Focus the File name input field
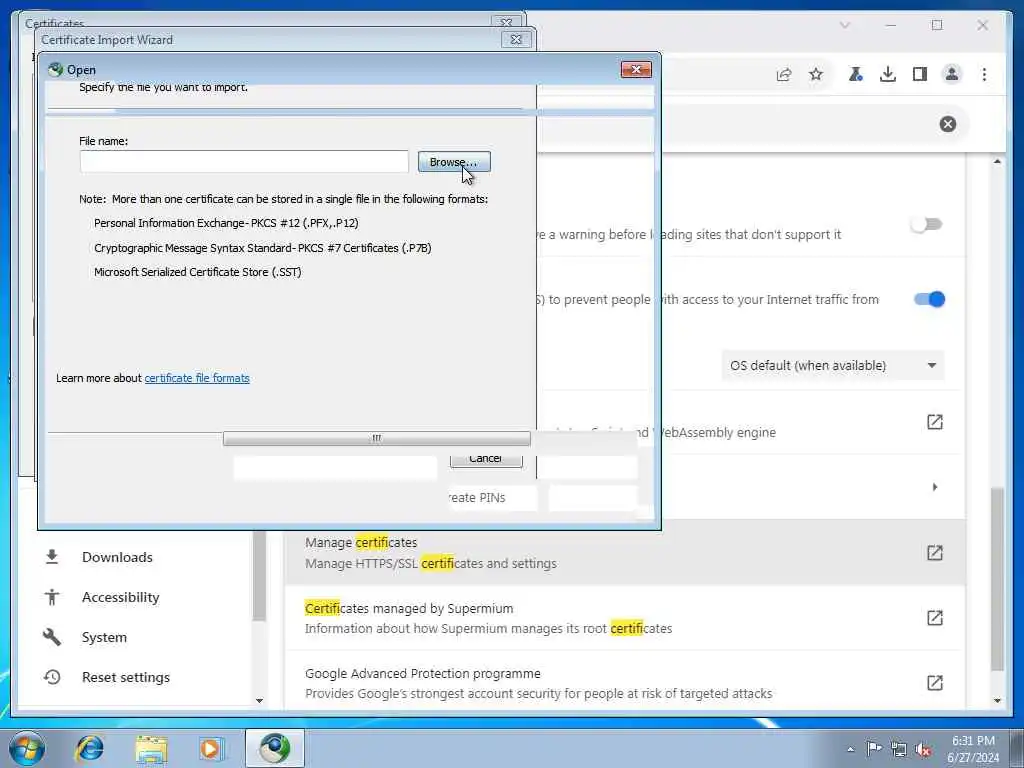The height and width of the screenshot is (768, 1024). coord(244,162)
